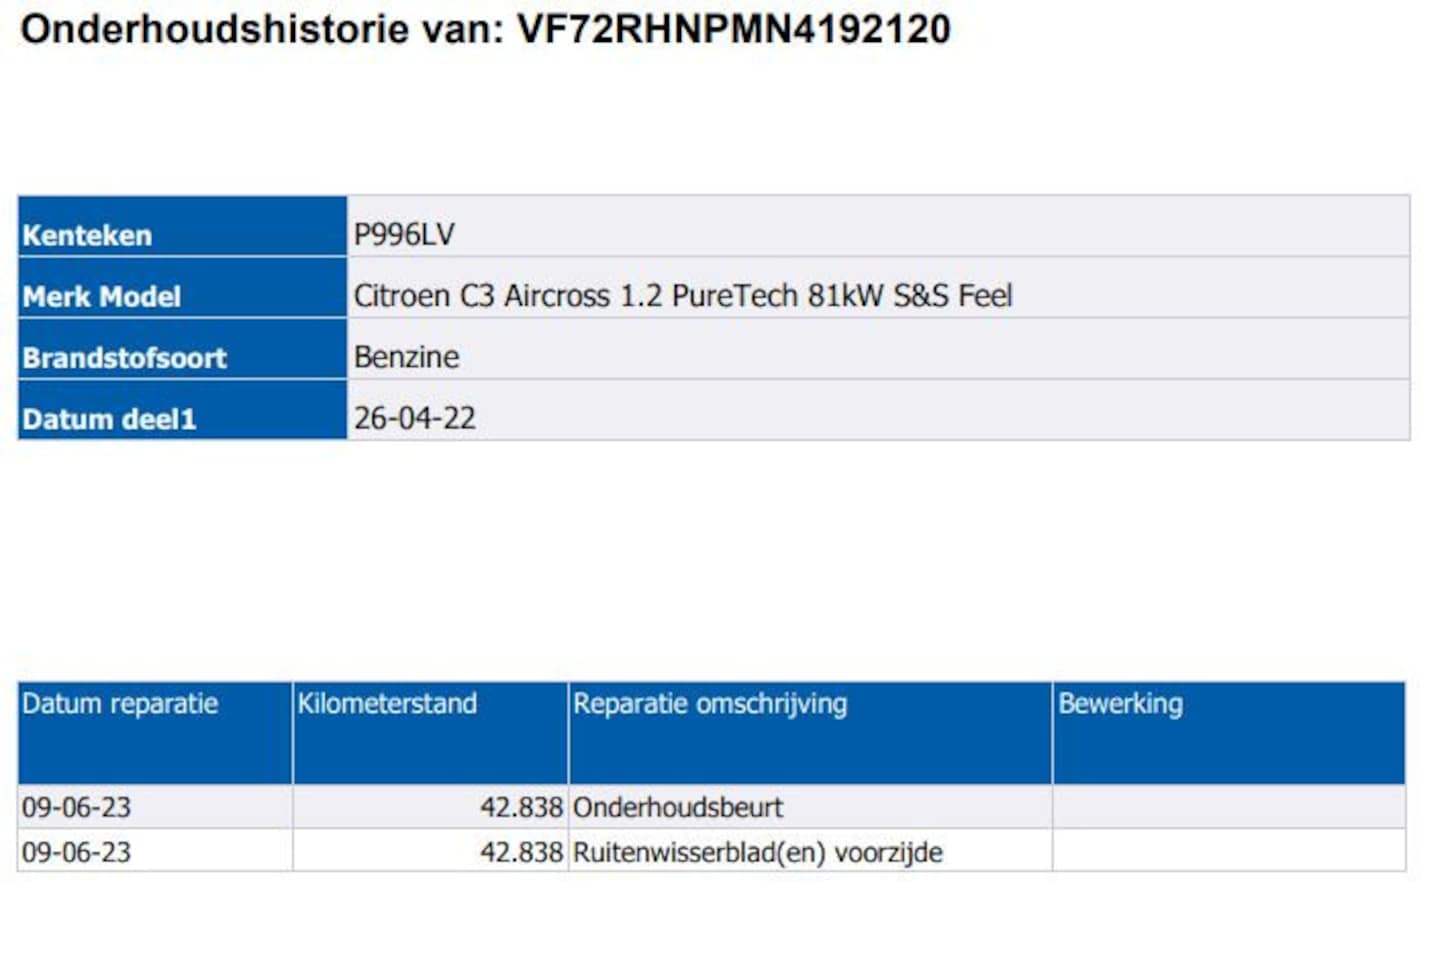Click the mileage 42.838 in Onderhoudsbeurt row
Screen dimensions: 1454x960
pos(521,807)
